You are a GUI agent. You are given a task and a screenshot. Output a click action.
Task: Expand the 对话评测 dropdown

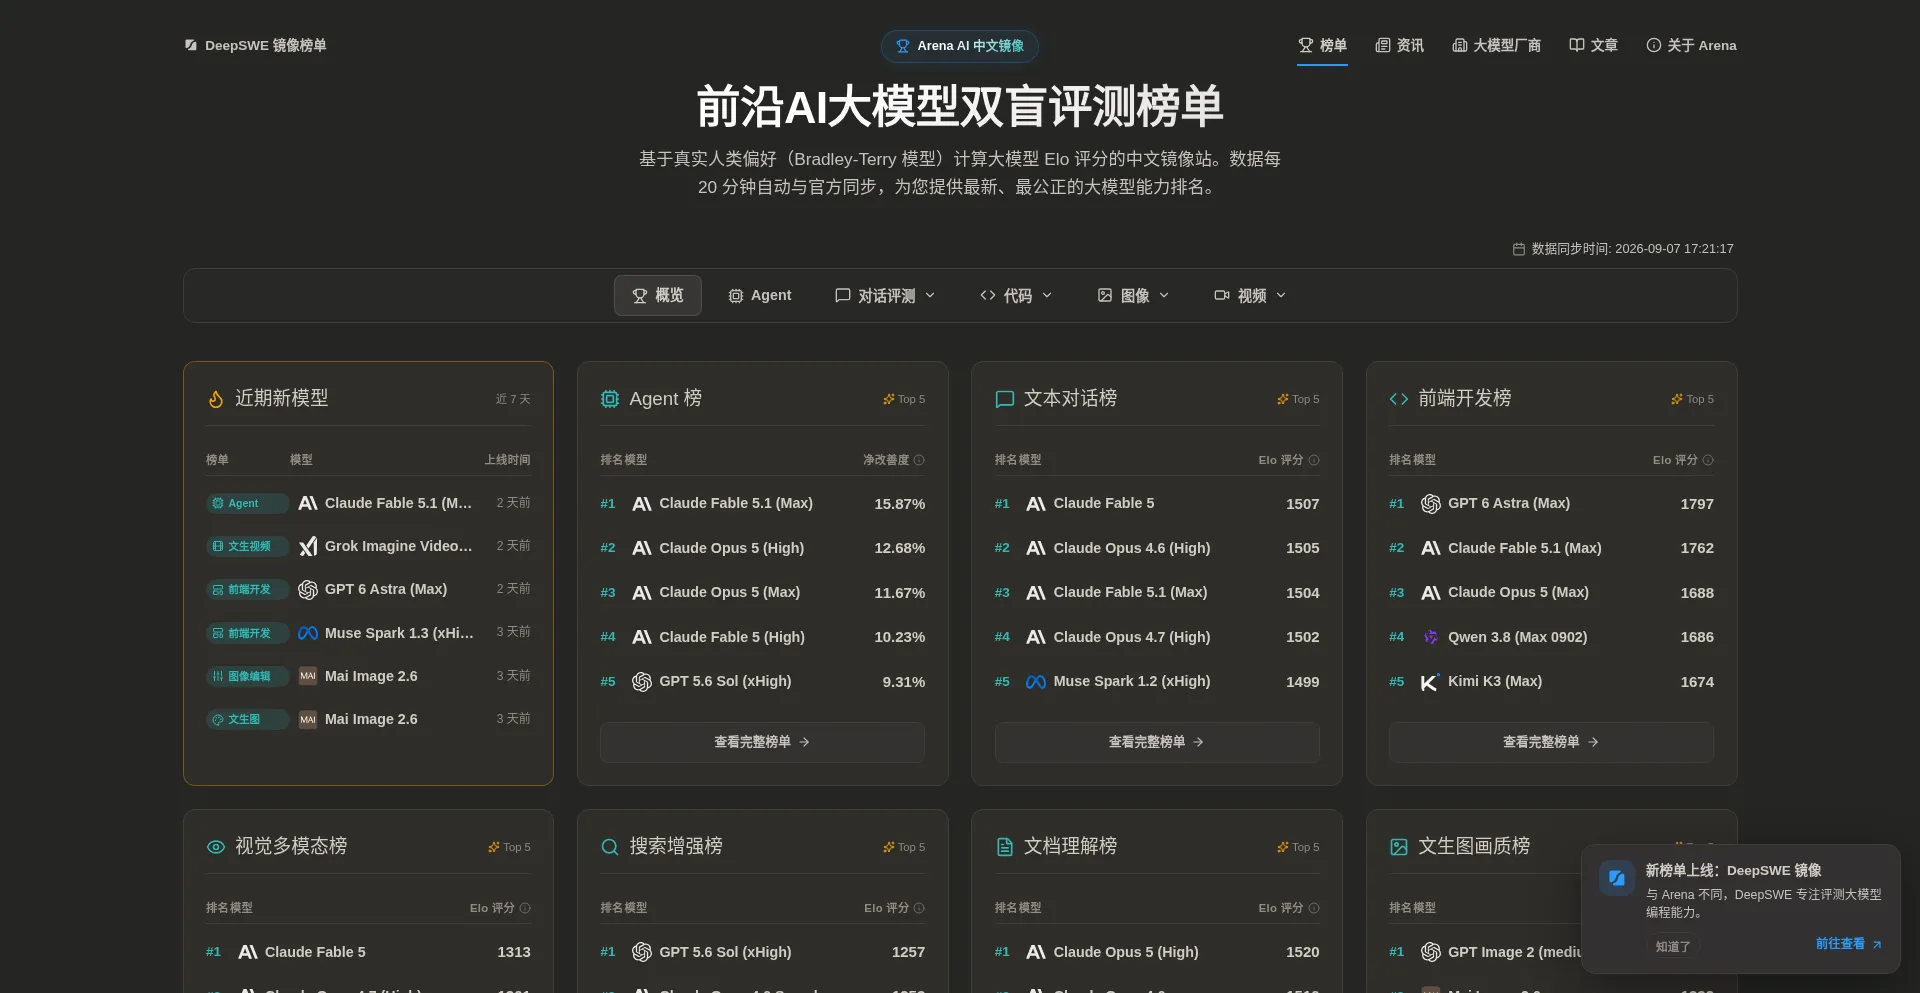coord(885,295)
